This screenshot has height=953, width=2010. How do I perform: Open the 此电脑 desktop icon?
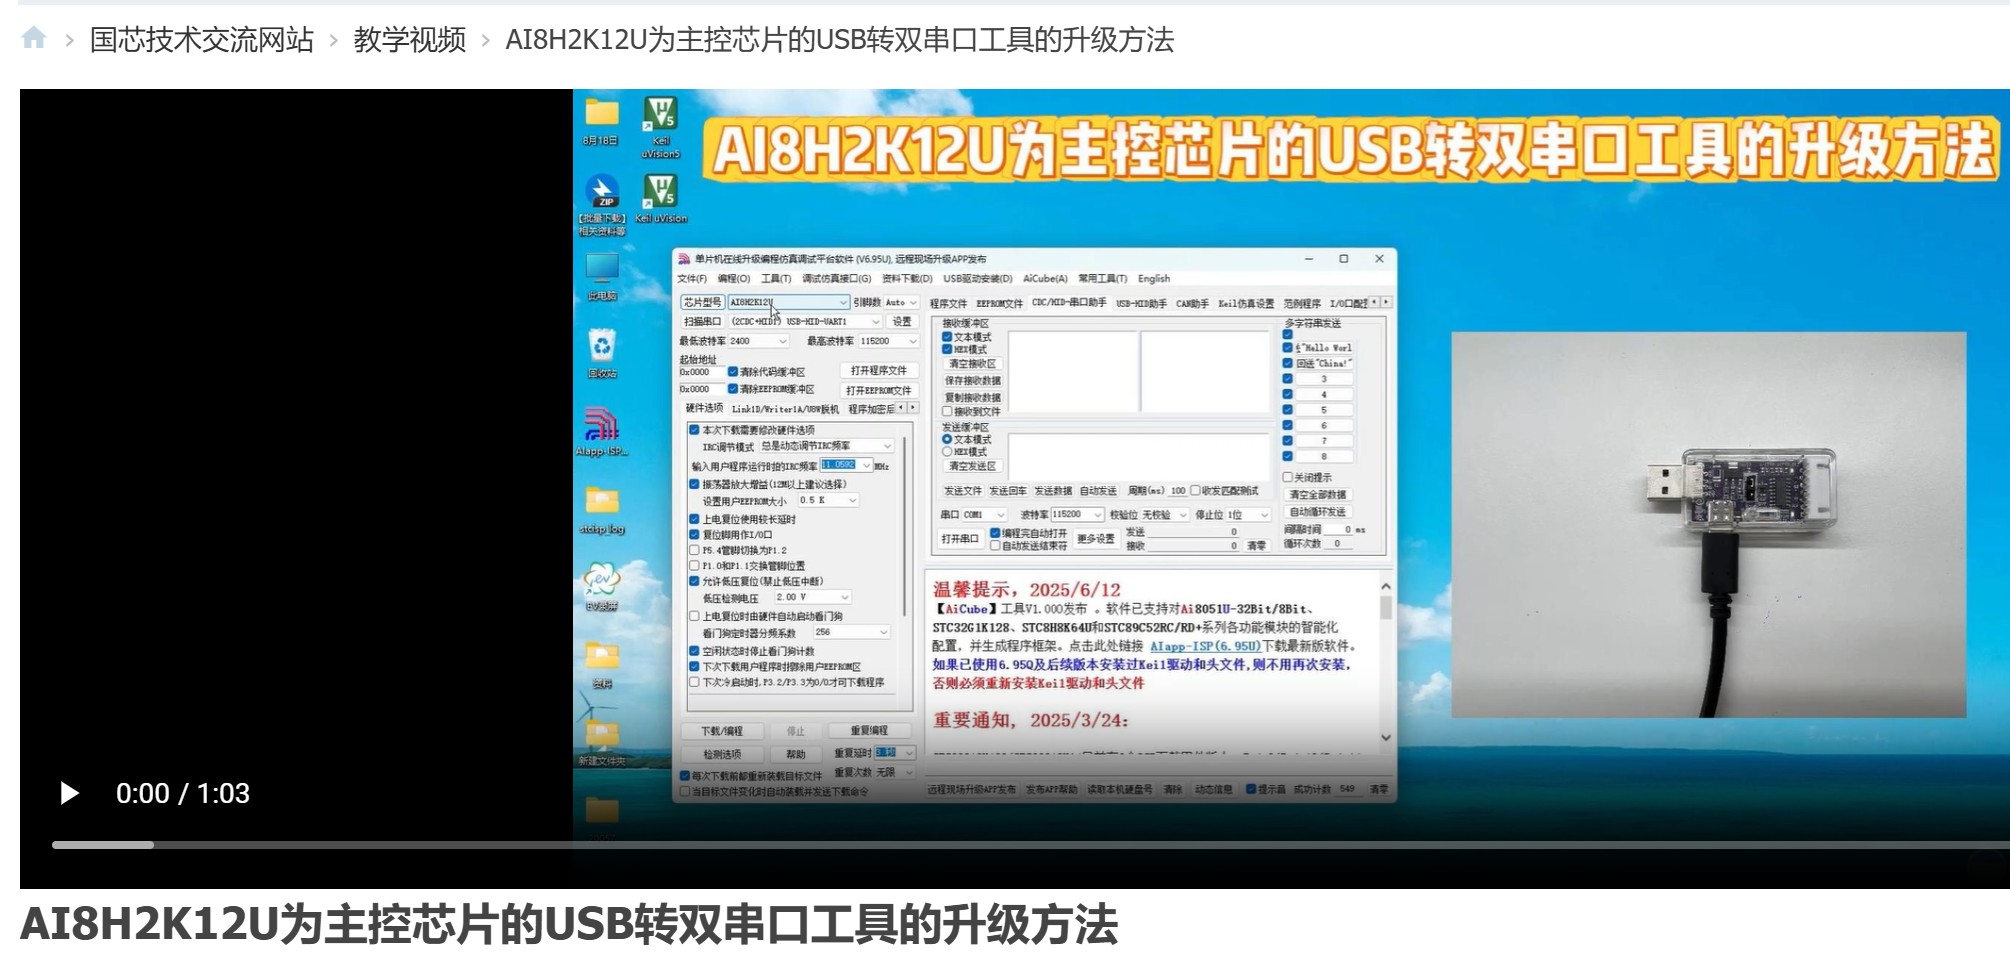point(601,277)
